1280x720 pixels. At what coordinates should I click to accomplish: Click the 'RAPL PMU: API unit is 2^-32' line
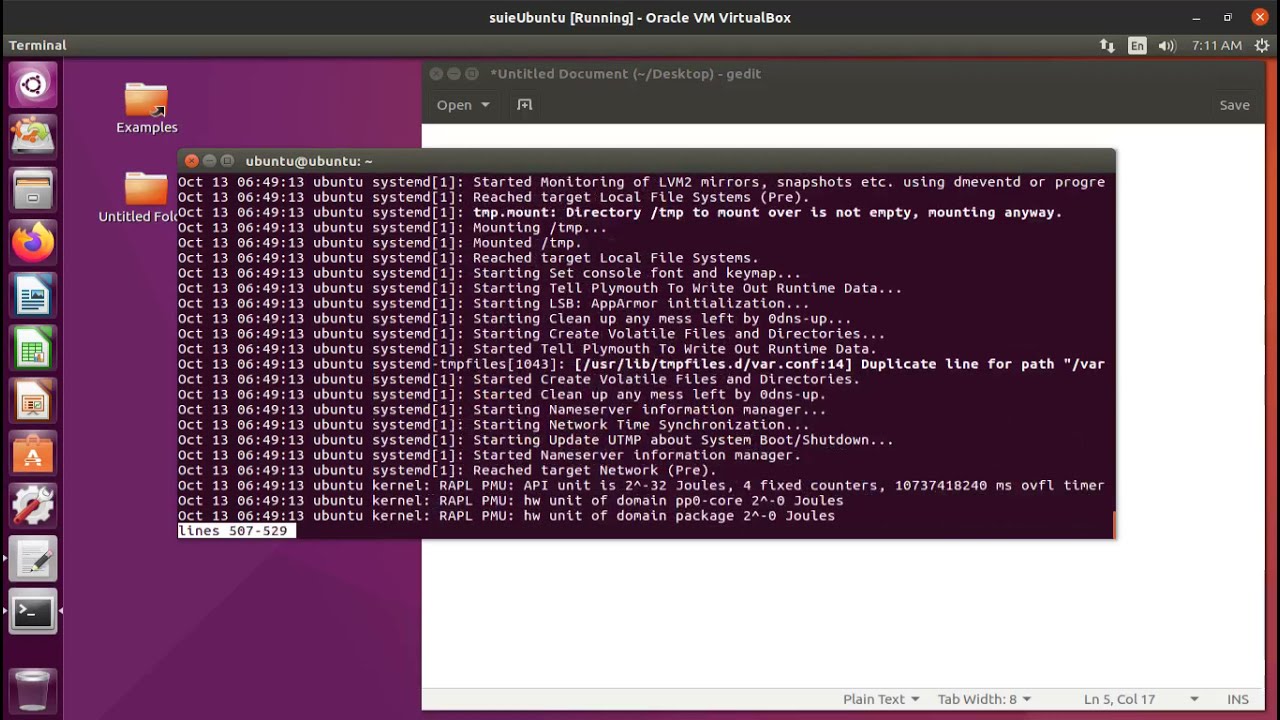point(641,485)
